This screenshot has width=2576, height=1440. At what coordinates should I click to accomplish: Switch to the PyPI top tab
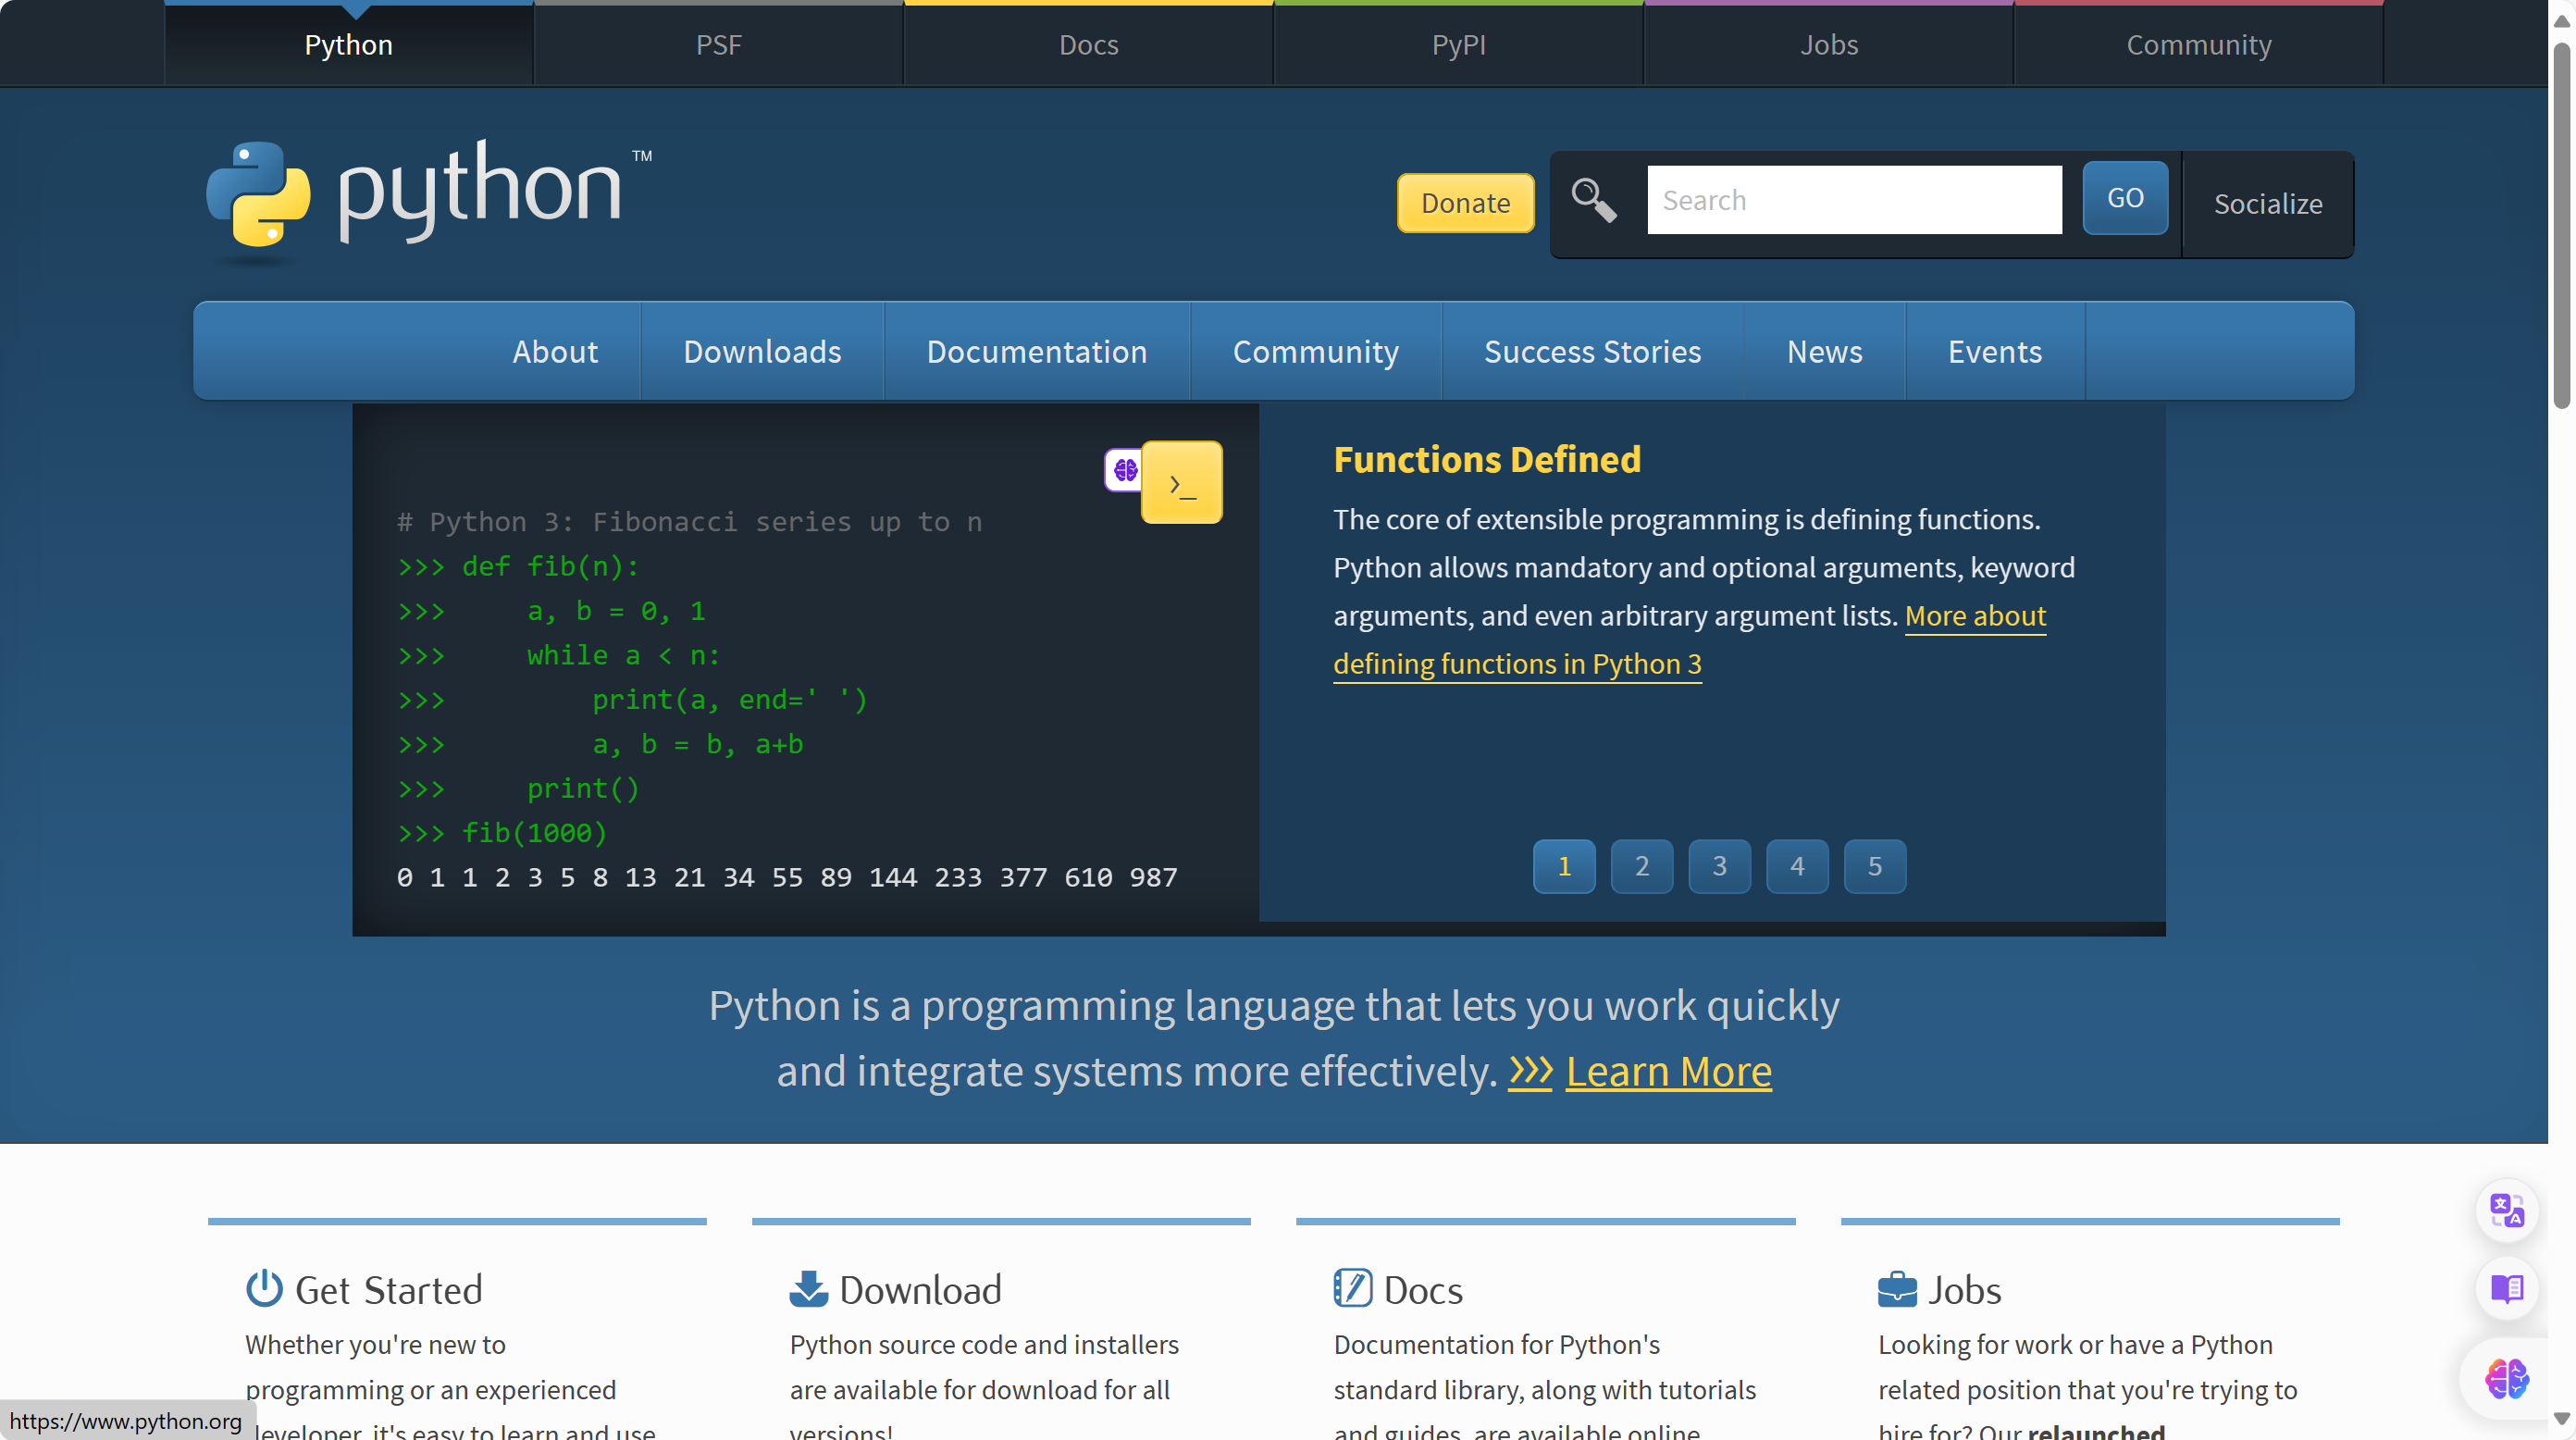(1458, 45)
